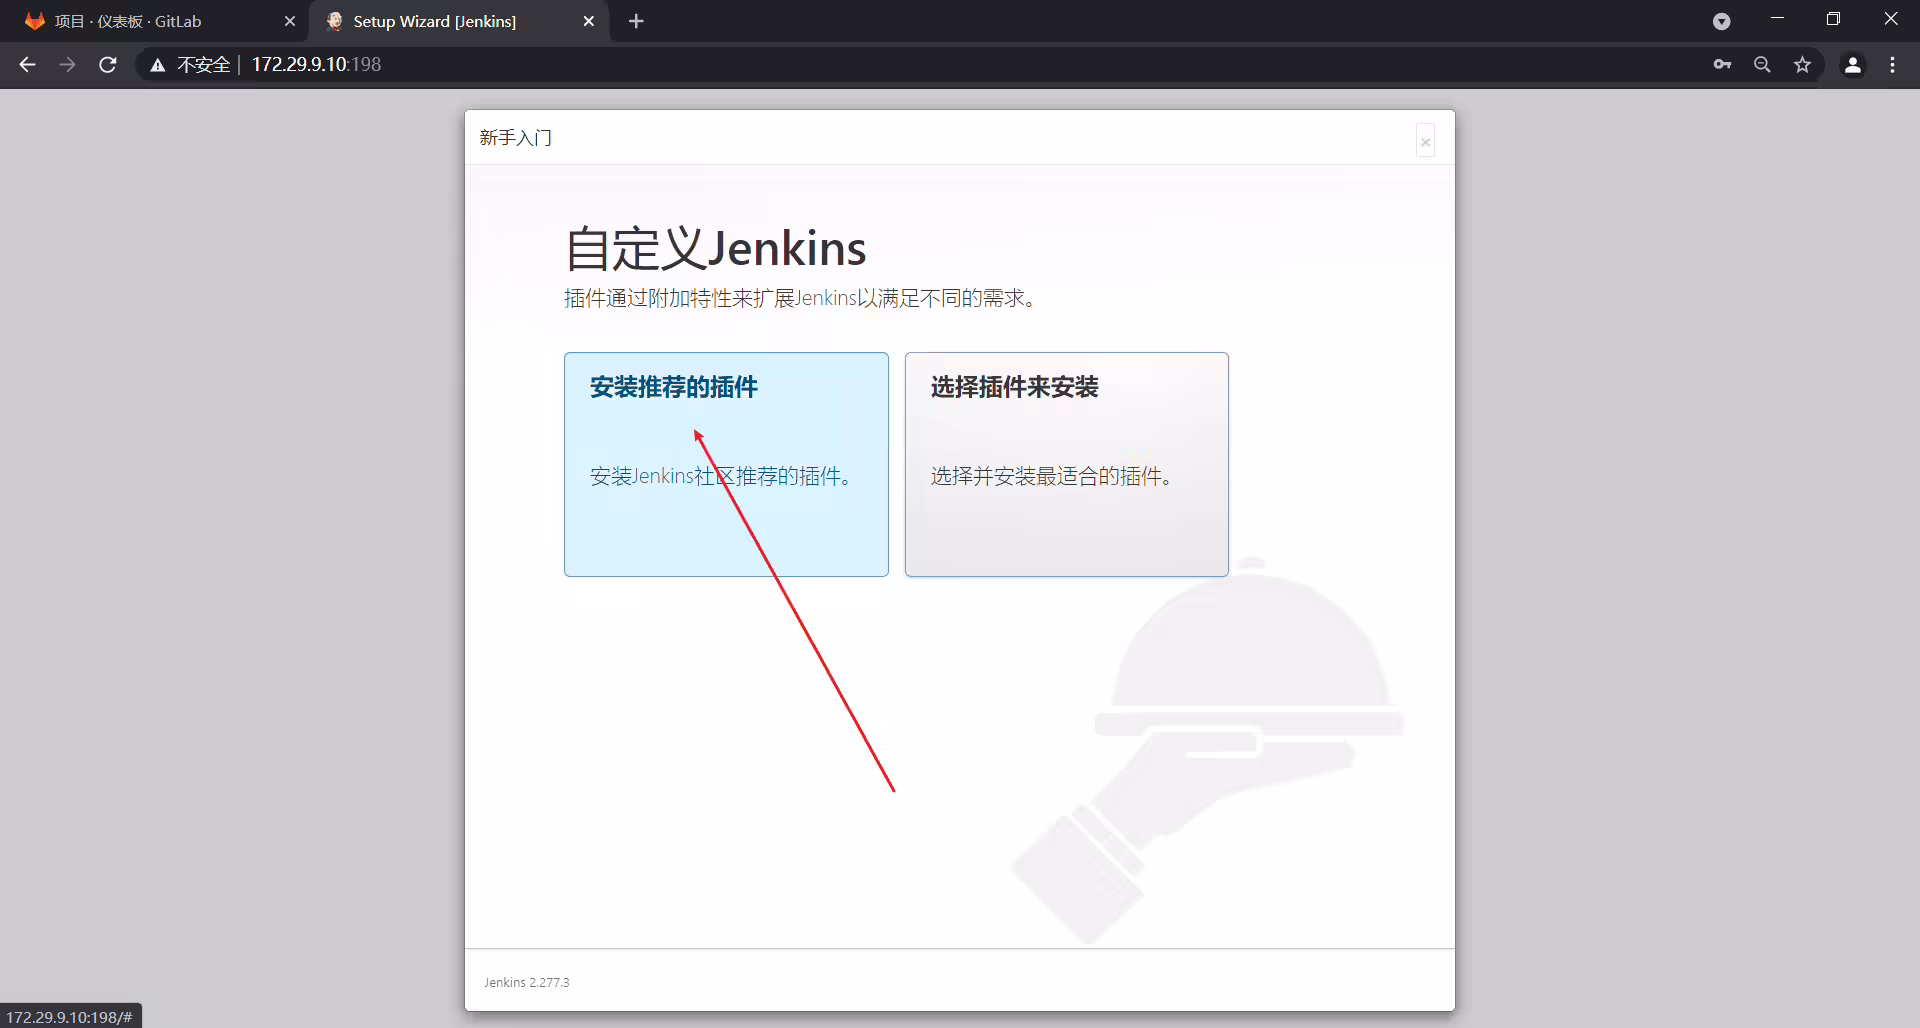Open a new browser tab
The image size is (1920, 1028).
pyautogui.click(x=636, y=21)
